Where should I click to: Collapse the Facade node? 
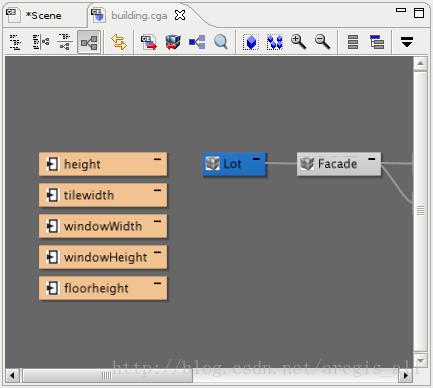click(371, 159)
